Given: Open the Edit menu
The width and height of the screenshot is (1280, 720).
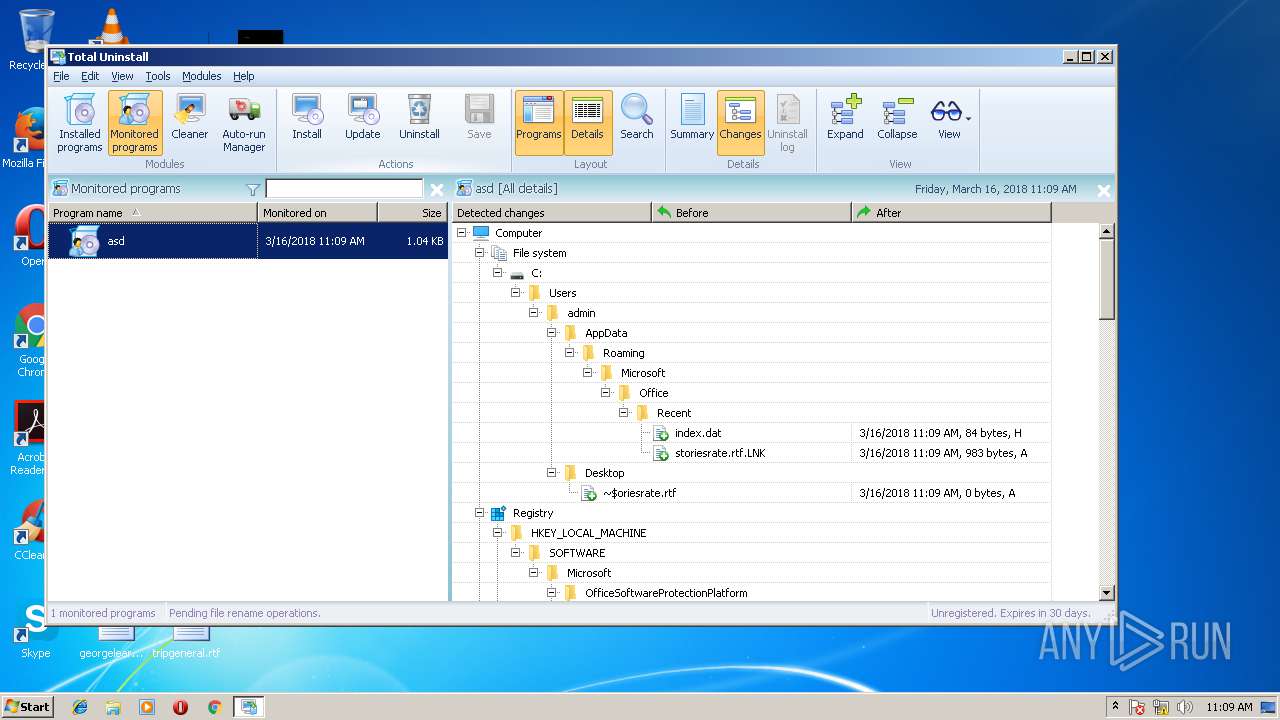Looking at the screenshot, I should point(90,76).
